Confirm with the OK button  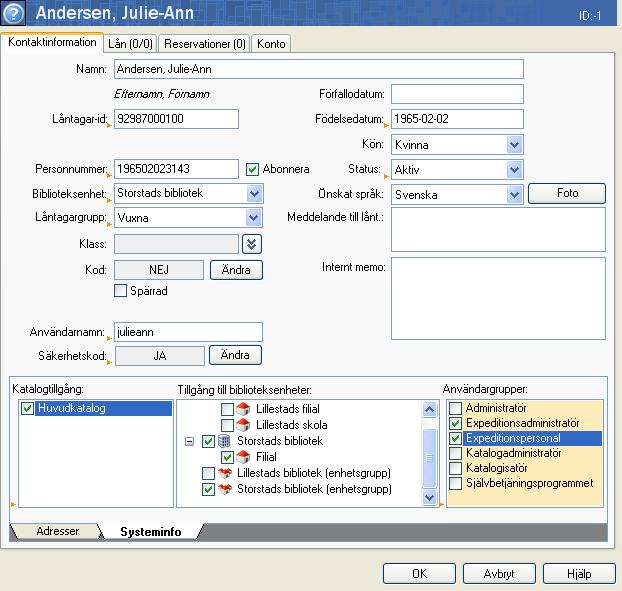[x=419, y=574]
